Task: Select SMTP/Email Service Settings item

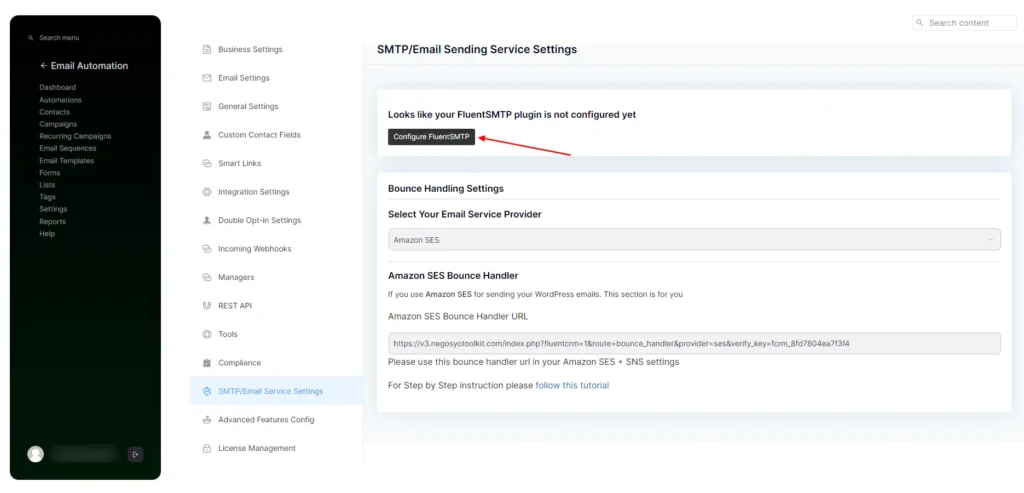Action: coord(275,391)
